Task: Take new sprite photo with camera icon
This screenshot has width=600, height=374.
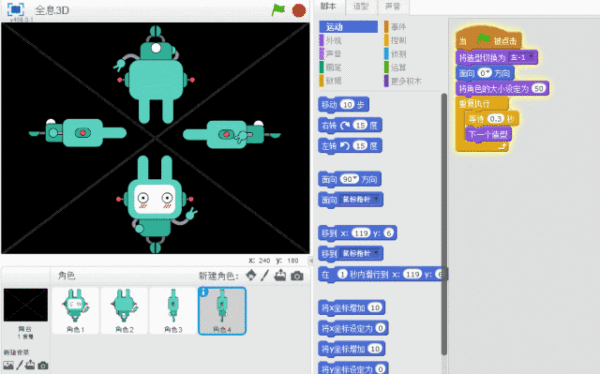Action: pos(297,276)
